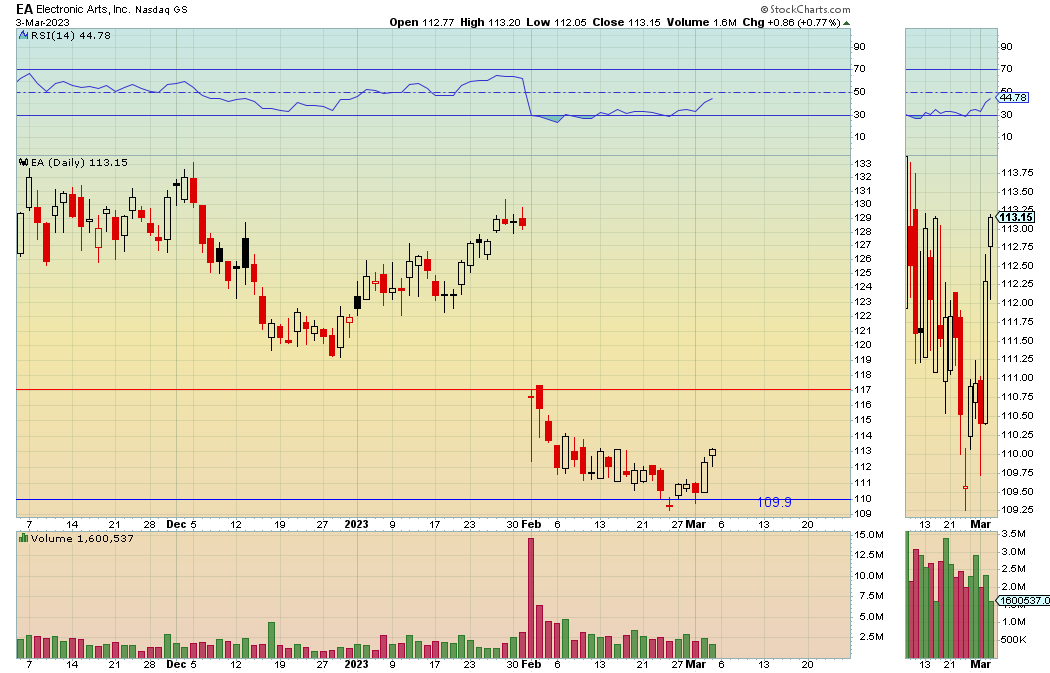Click the 'Chg +0.86 (+0.77%)' header value
This screenshot has width=1050, height=673.
pos(792,22)
